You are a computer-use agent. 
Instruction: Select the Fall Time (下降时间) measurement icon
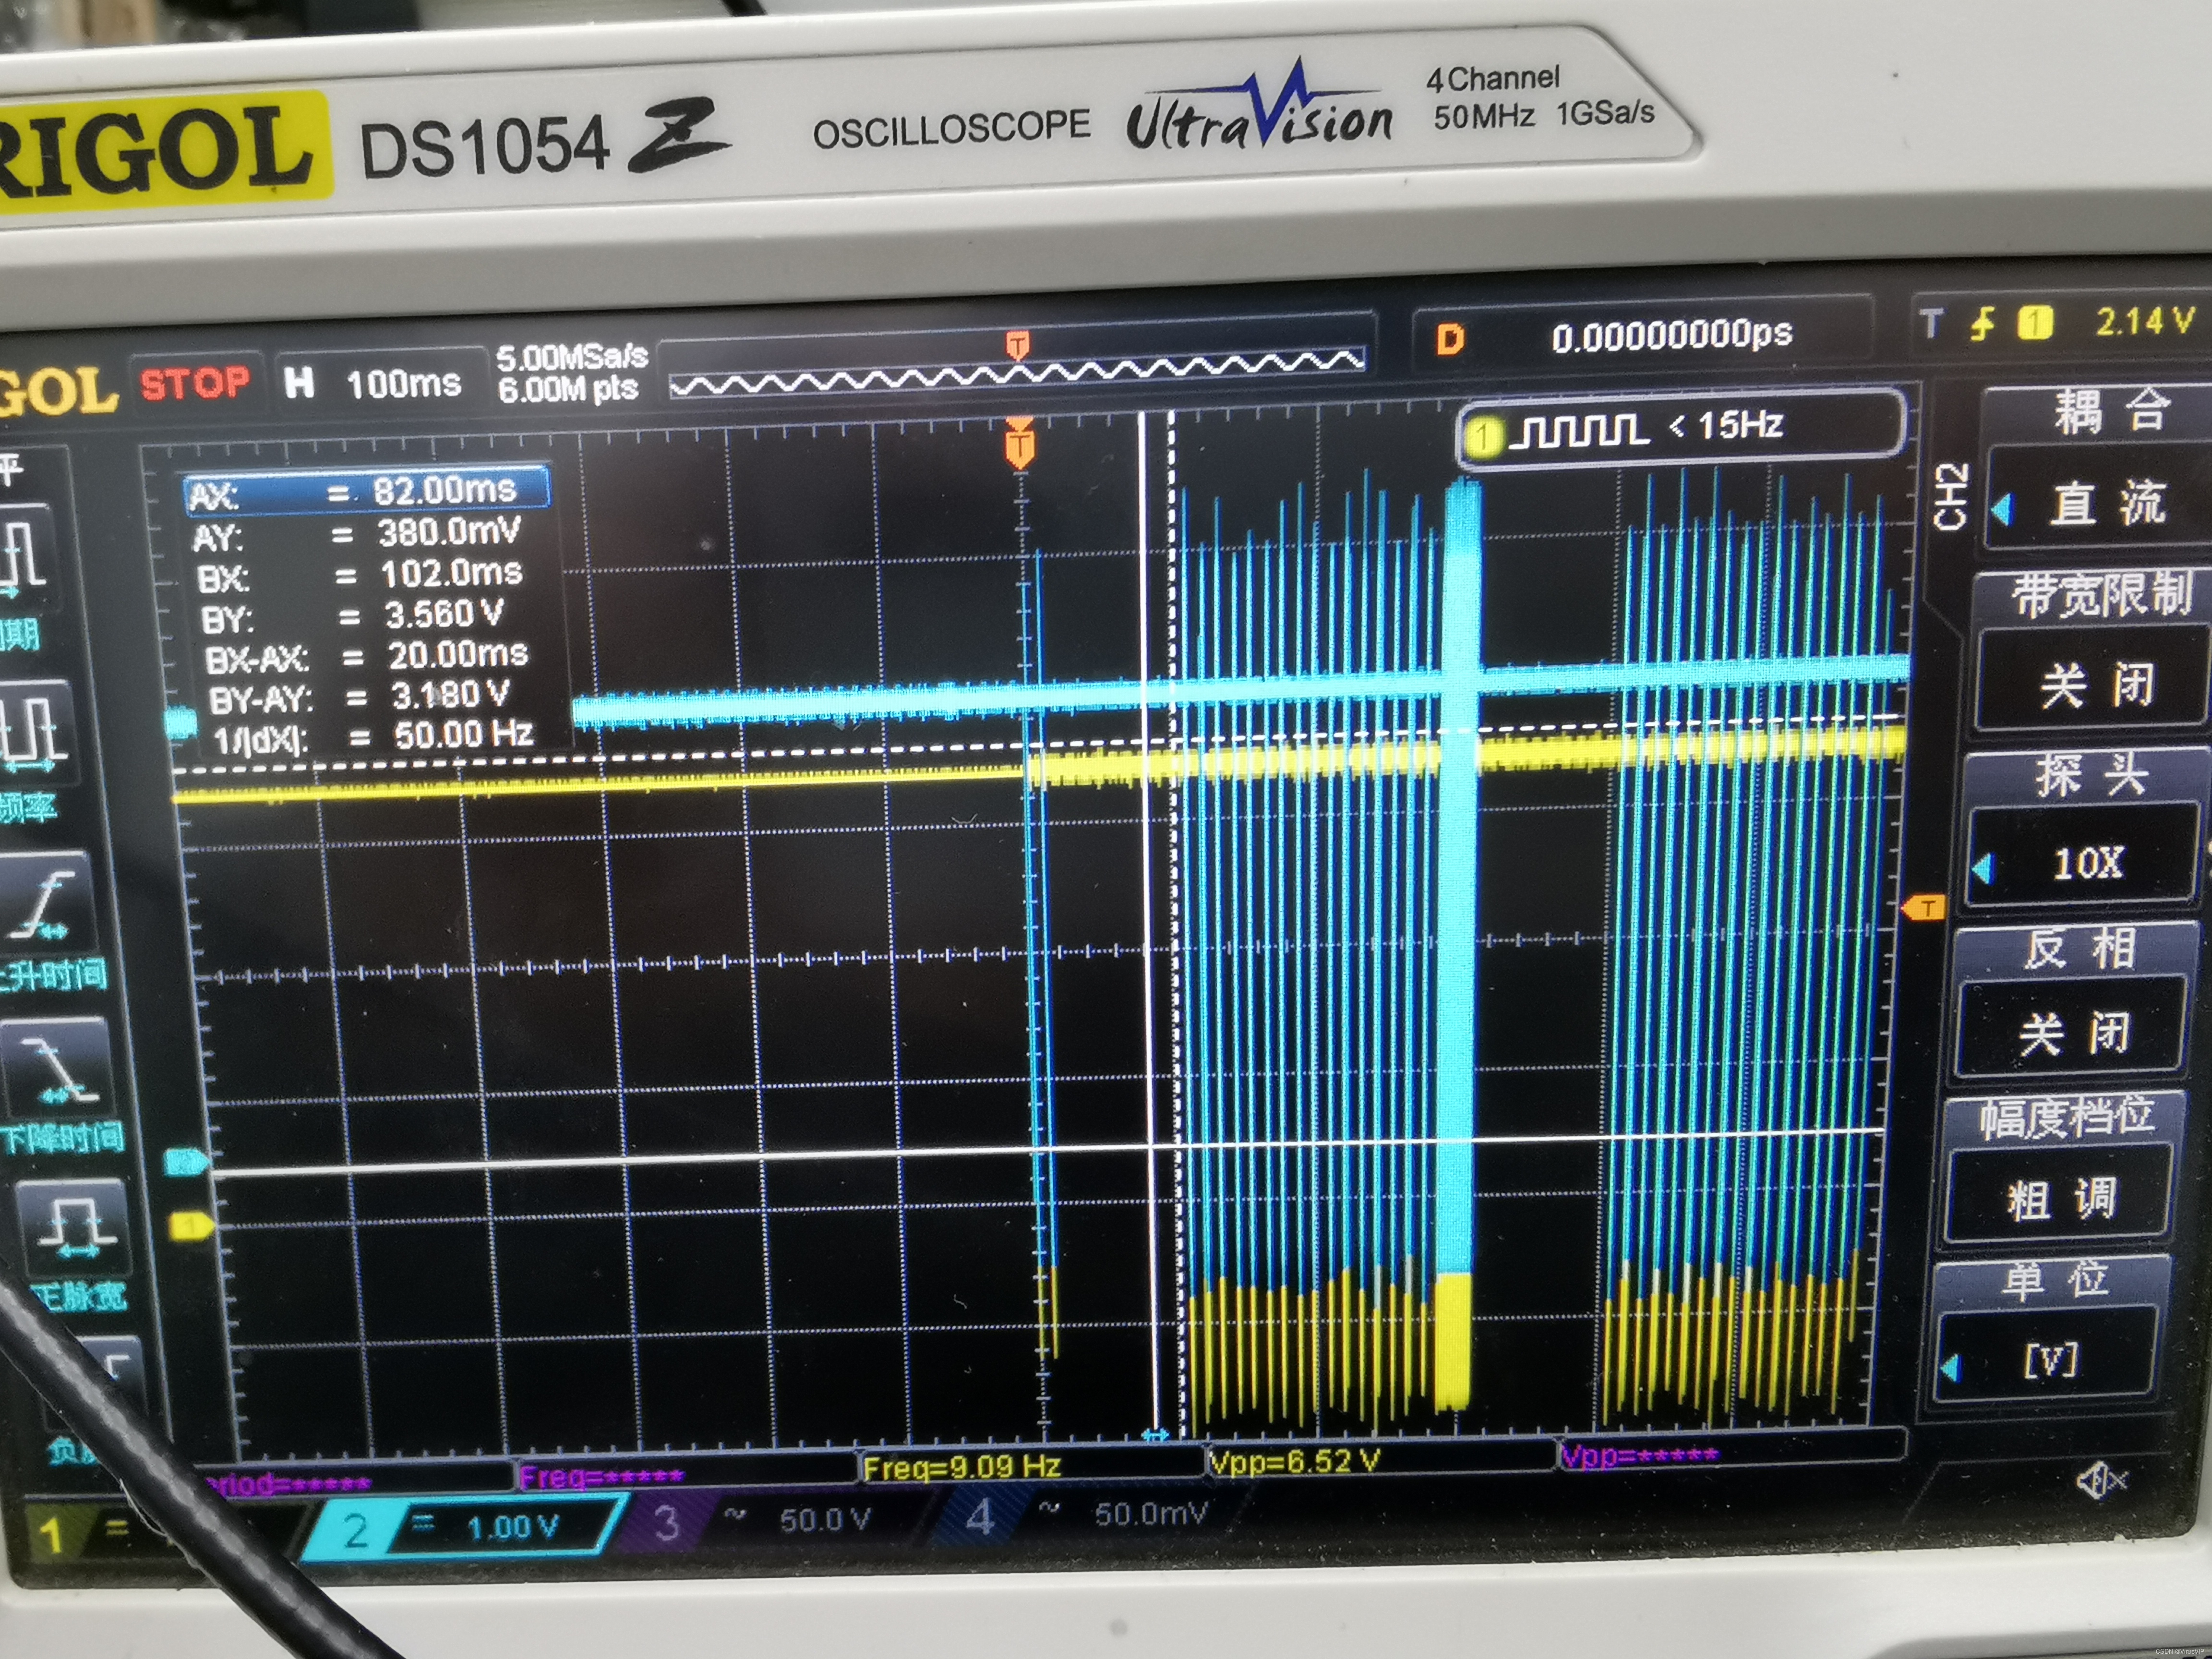(57, 1070)
